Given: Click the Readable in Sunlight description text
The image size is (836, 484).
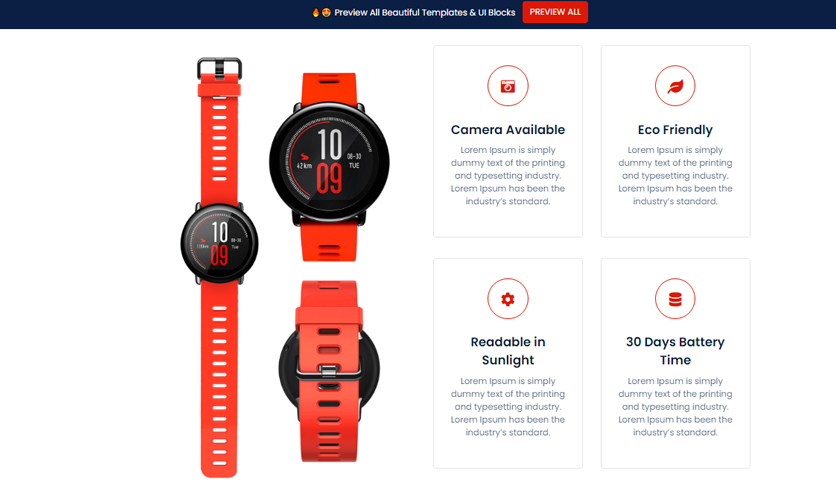Looking at the screenshot, I should tap(508, 407).
